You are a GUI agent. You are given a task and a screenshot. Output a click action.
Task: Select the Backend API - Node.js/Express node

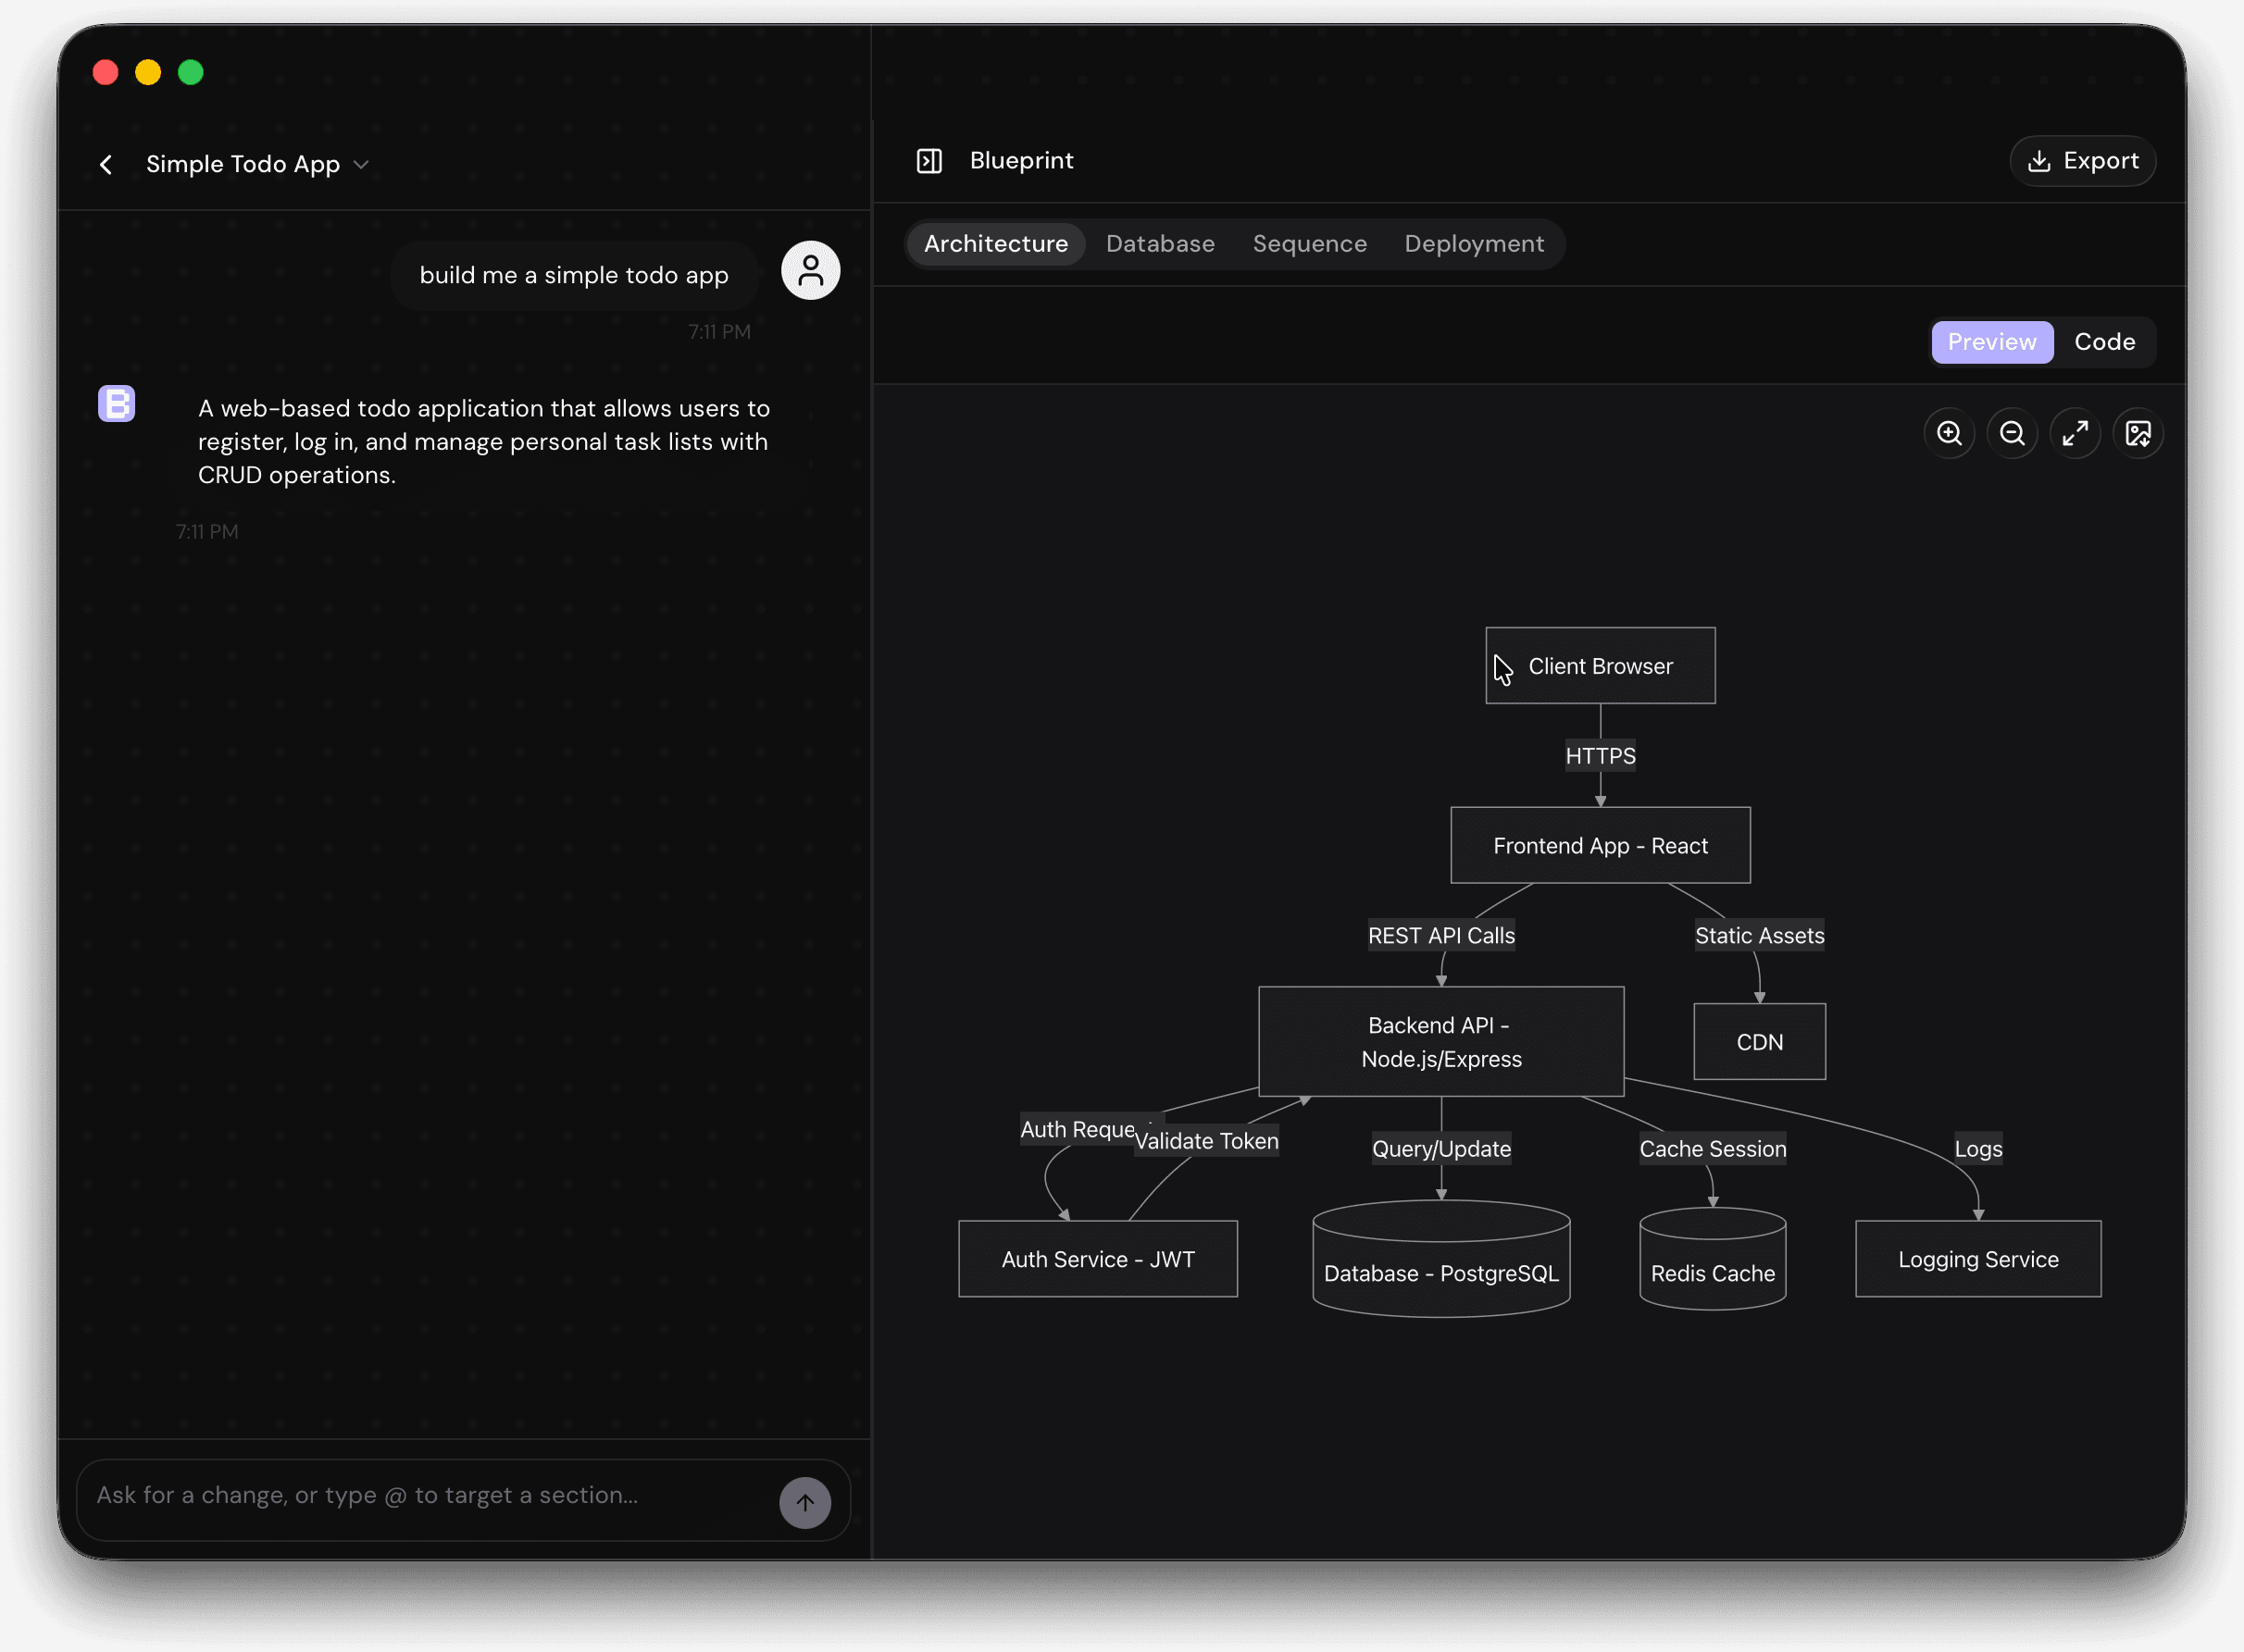pos(1441,1042)
